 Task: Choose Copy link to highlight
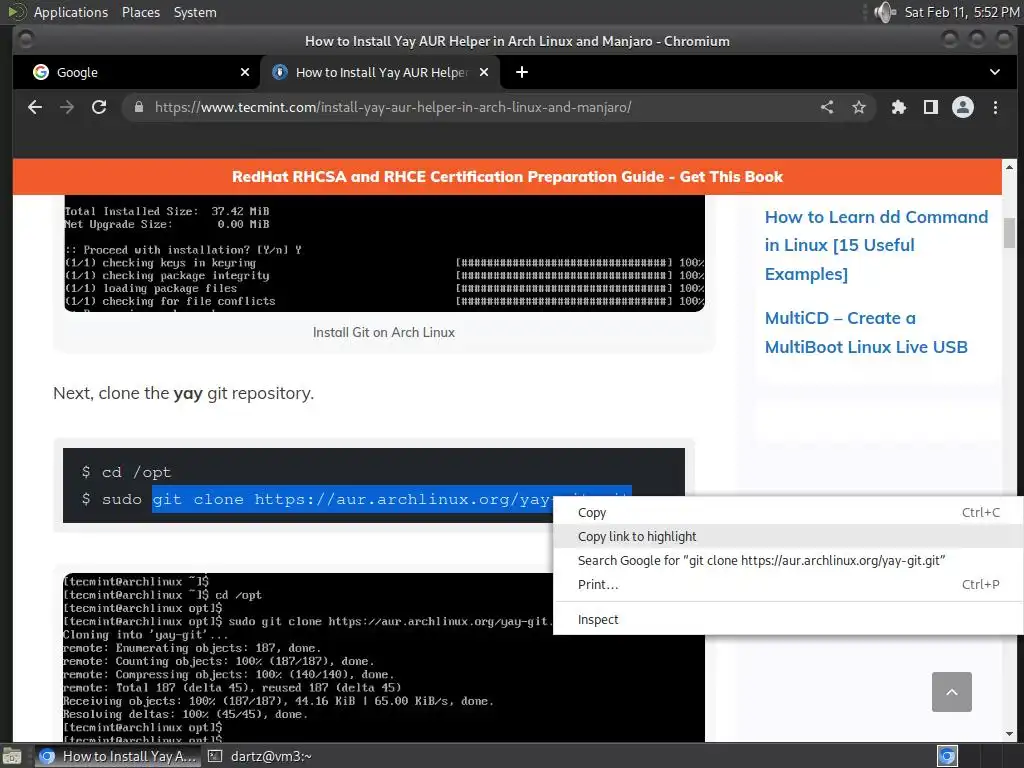point(788,536)
